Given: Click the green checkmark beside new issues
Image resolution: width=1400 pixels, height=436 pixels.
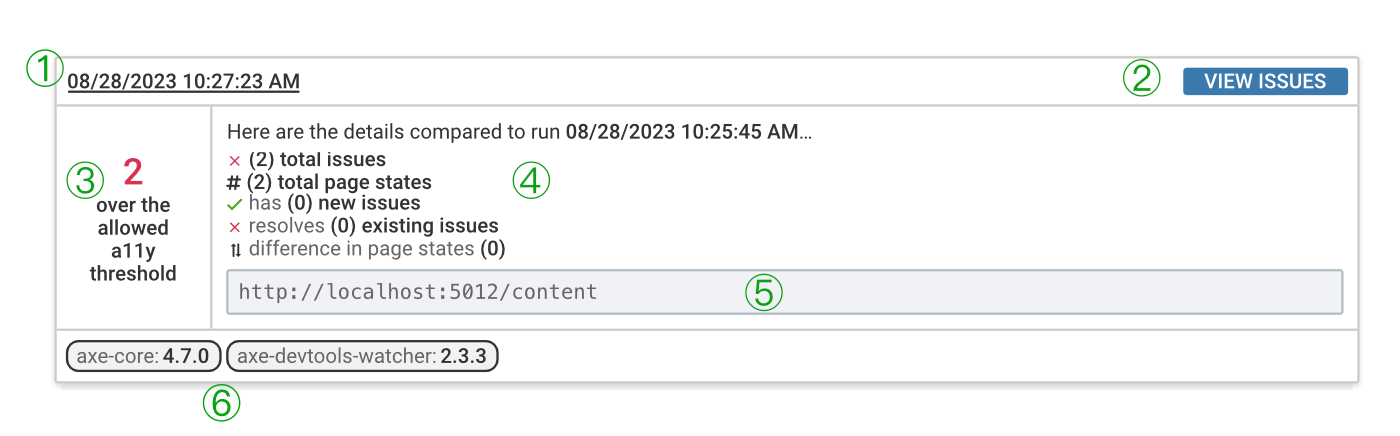Looking at the screenshot, I should pyautogui.click(x=235, y=204).
